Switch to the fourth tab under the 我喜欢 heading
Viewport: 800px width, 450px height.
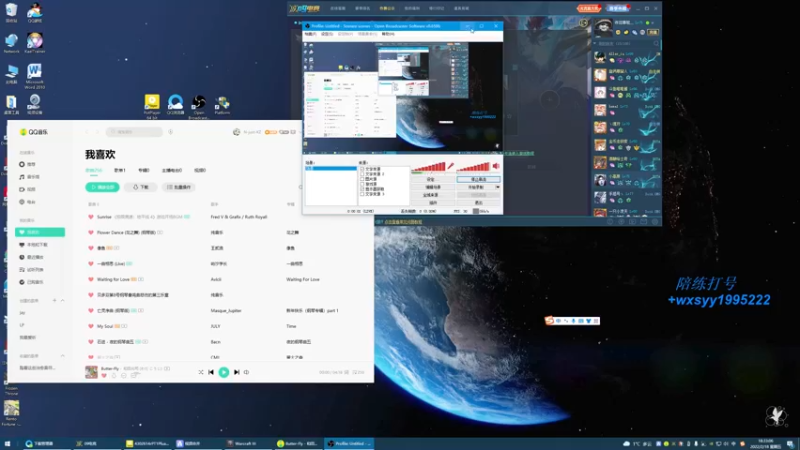(172, 170)
